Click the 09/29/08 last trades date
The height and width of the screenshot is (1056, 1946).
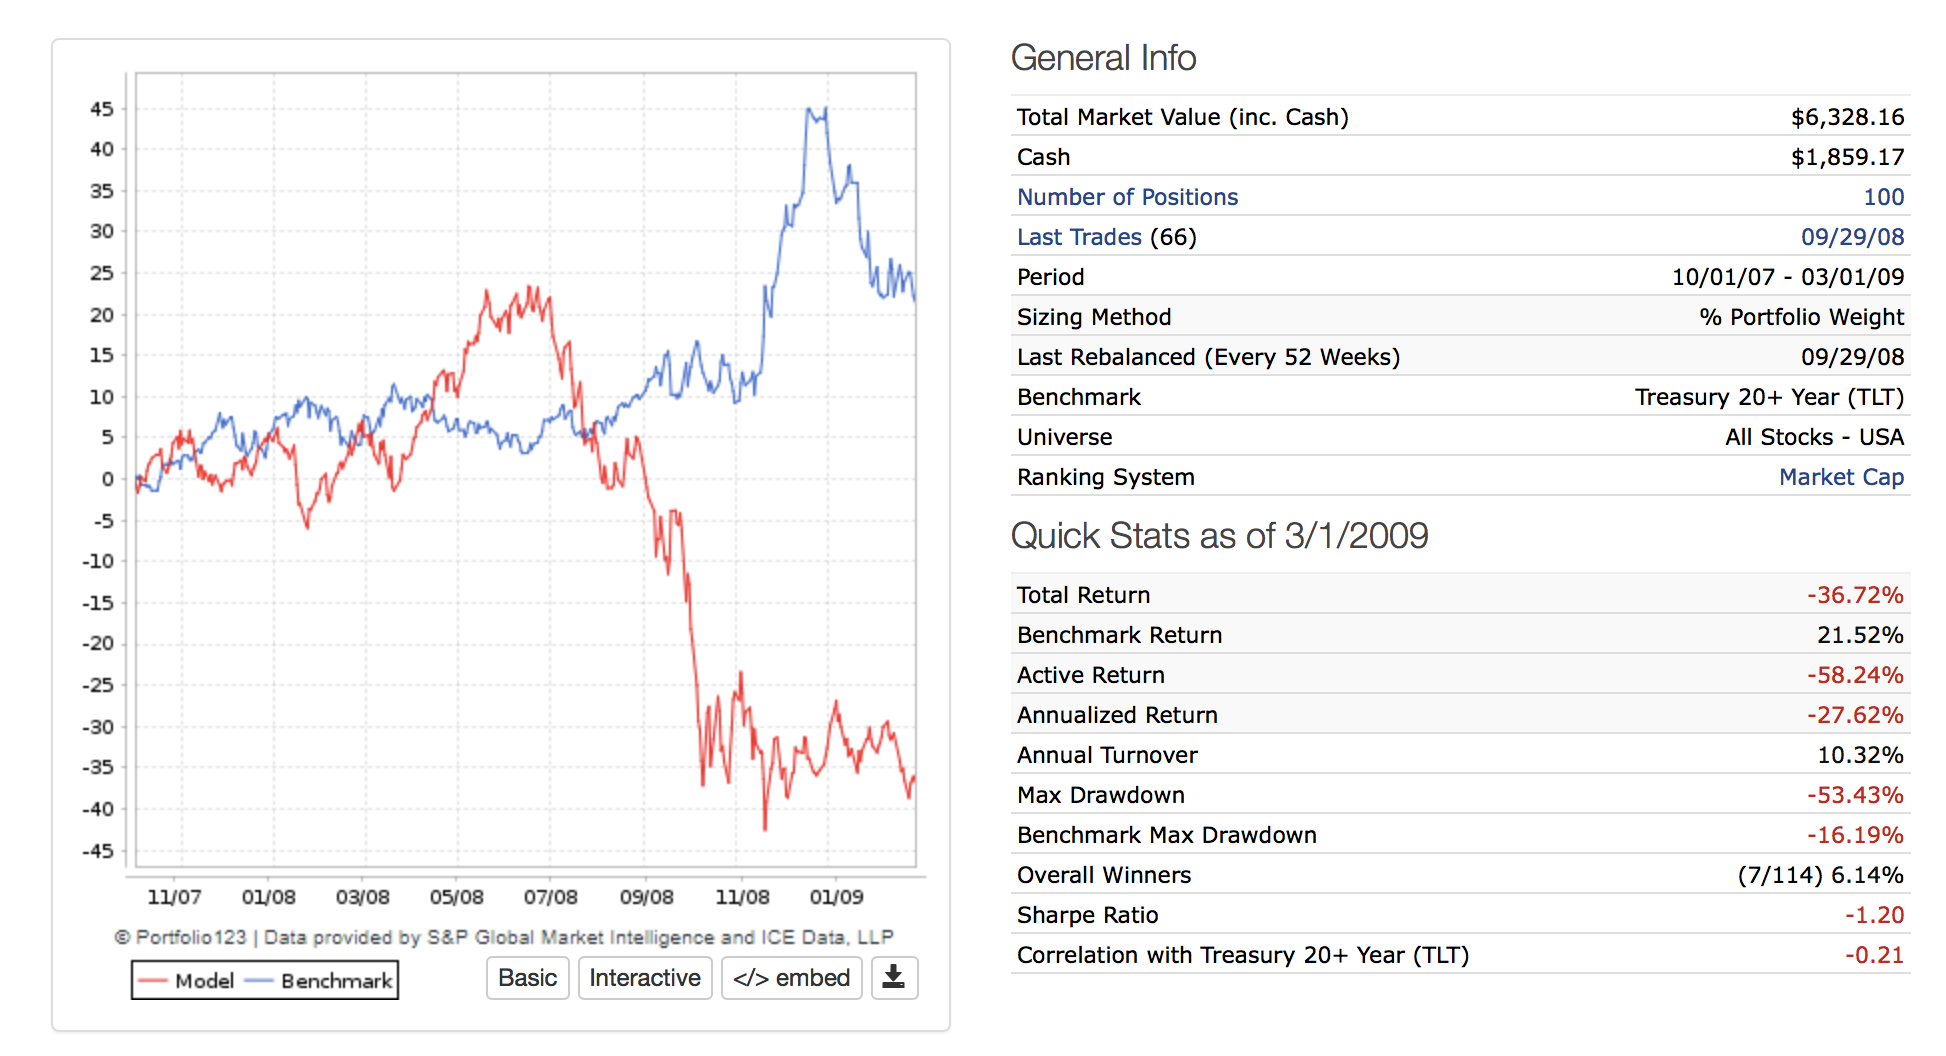tap(1852, 237)
